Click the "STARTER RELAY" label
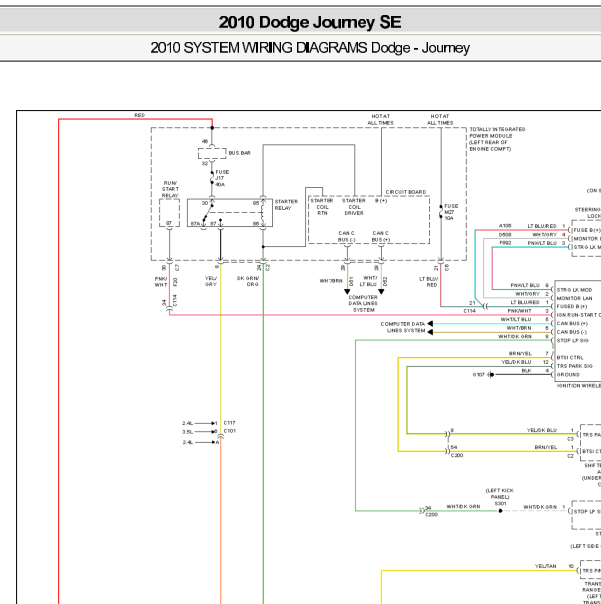Viewport: 601px width, 604px height. tap(286, 205)
